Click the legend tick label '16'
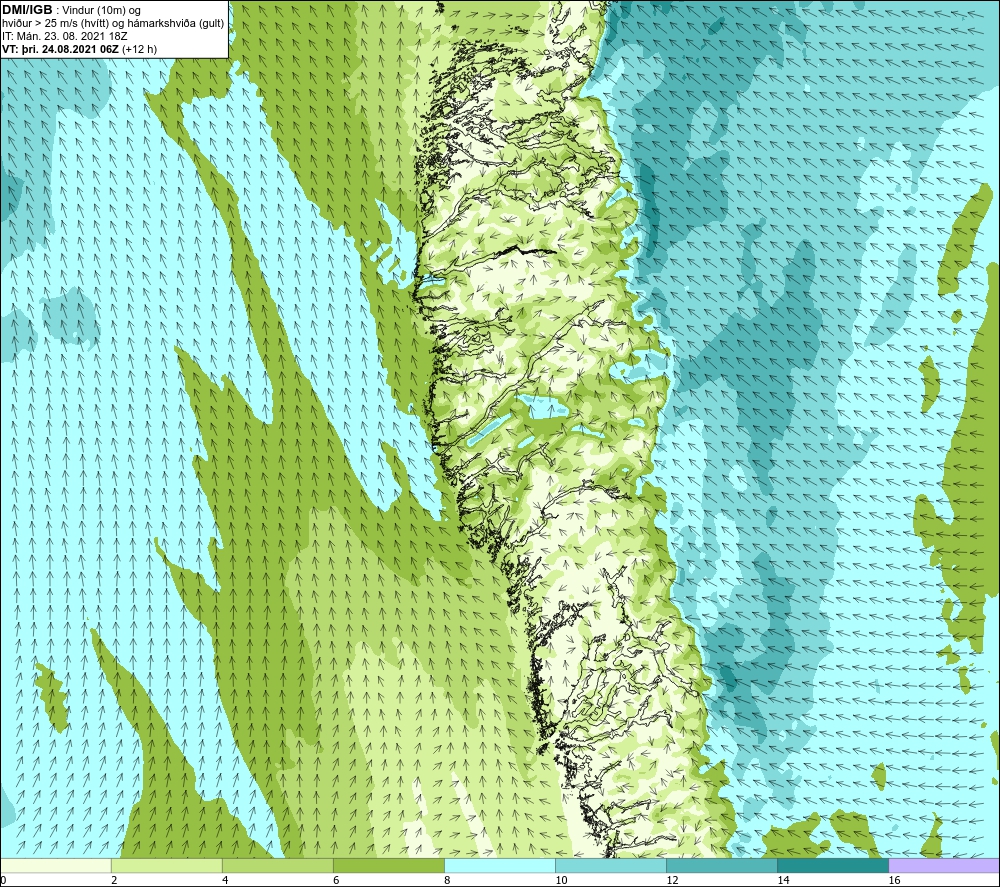 pos(894,881)
